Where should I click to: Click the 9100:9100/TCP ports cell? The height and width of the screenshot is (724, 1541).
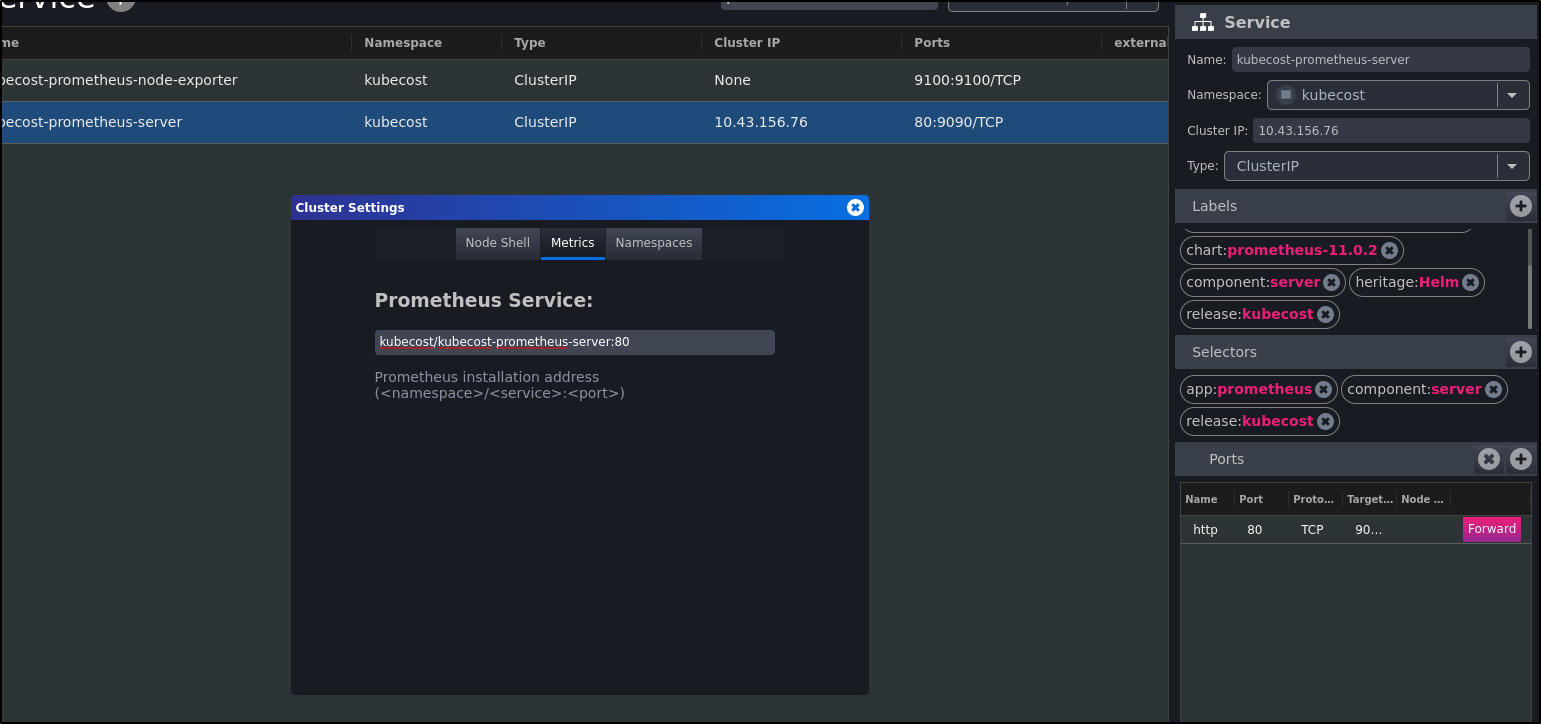[x=967, y=80]
